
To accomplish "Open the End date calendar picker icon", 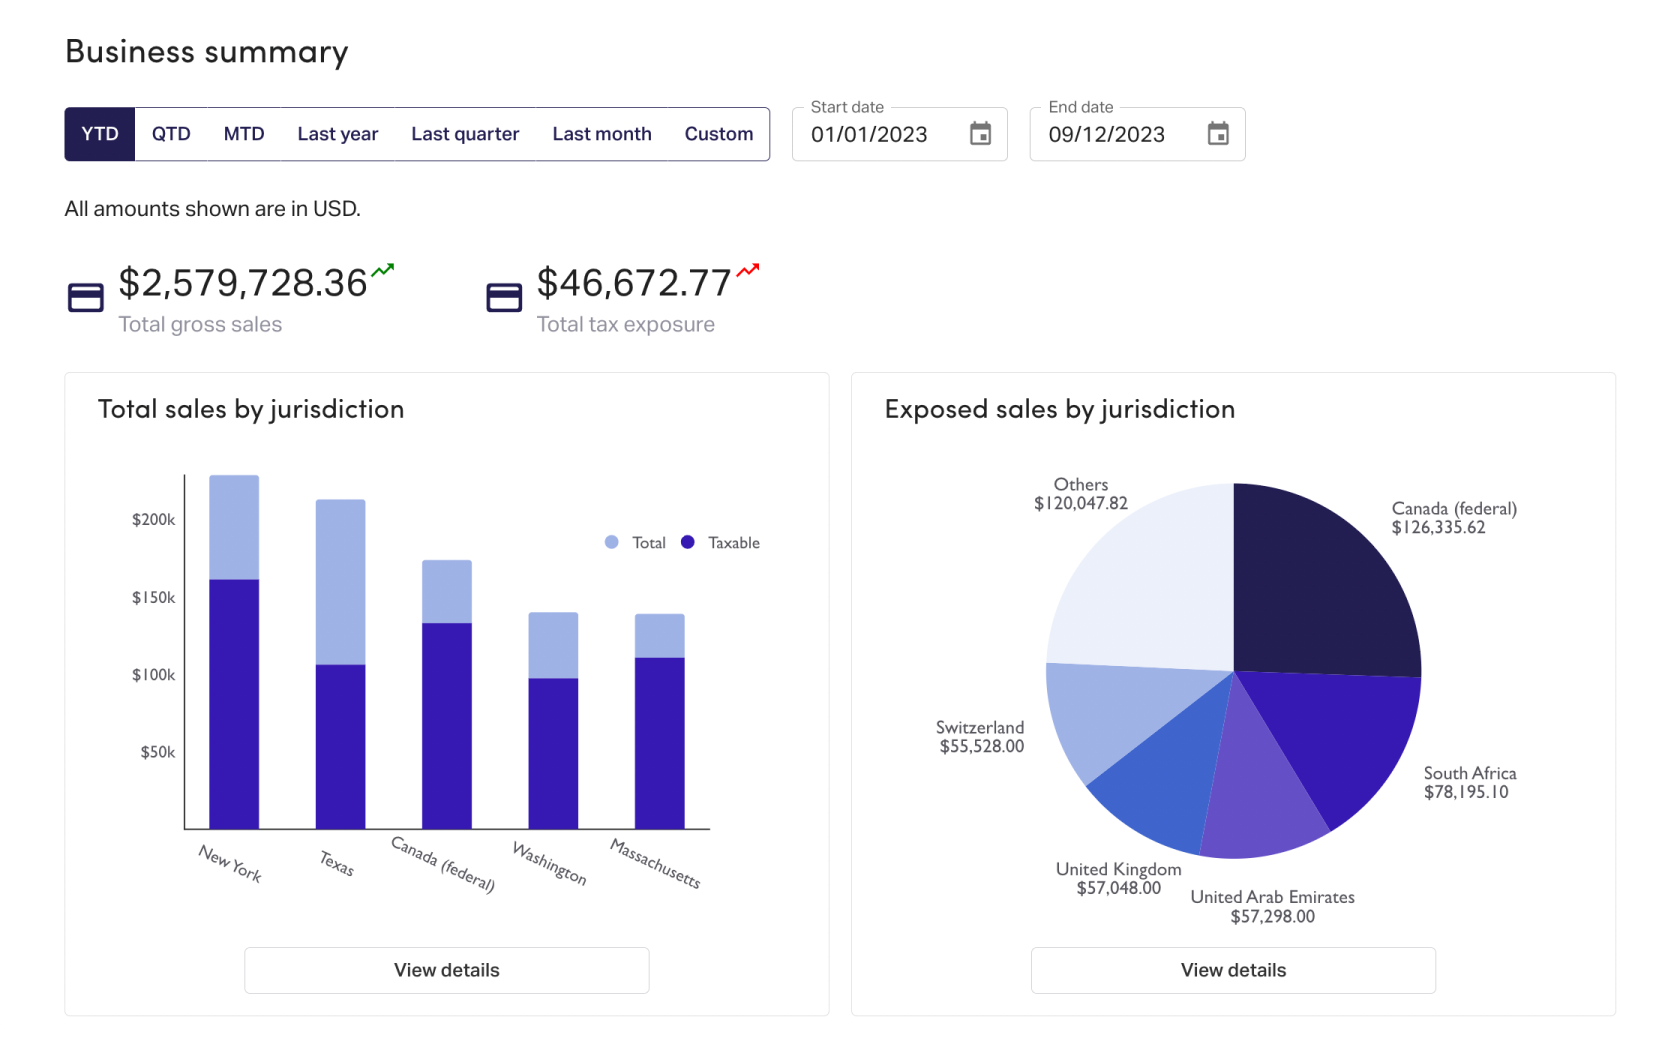I will 1217,134.
